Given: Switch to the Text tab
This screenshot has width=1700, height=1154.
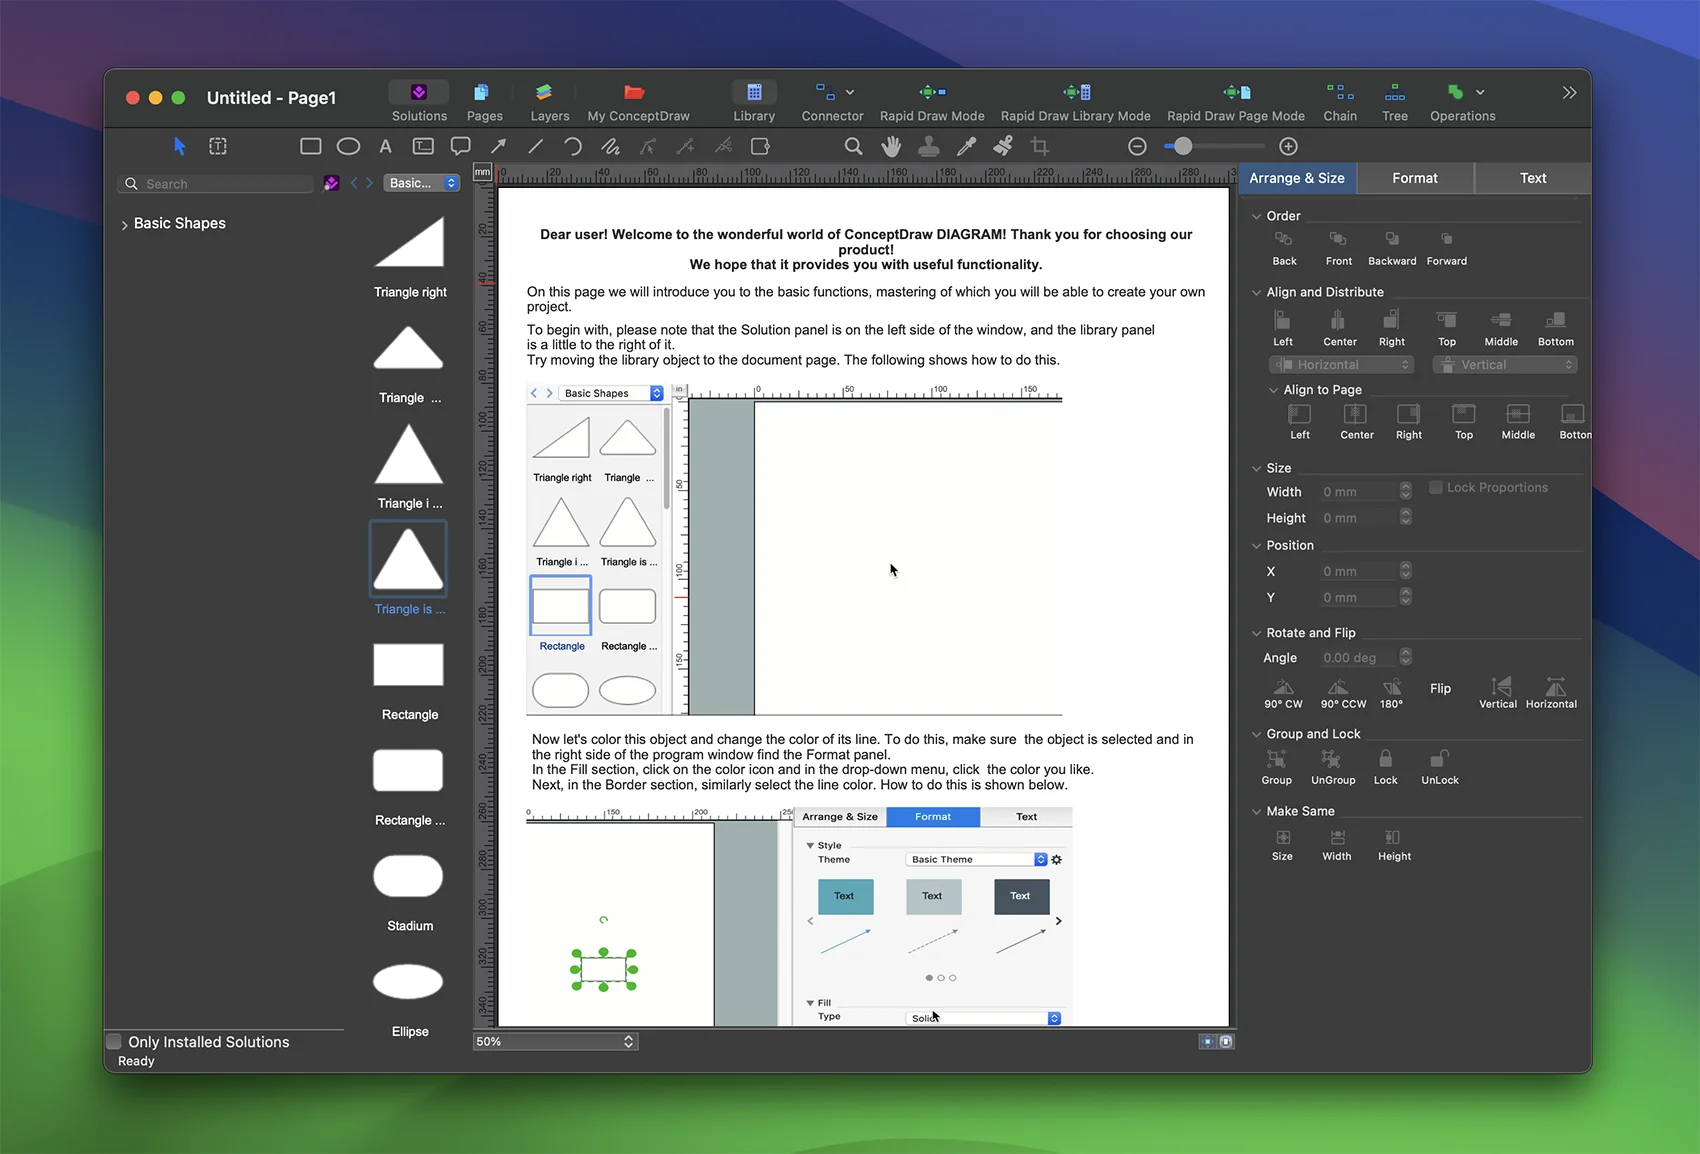Looking at the screenshot, I should point(1533,178).
